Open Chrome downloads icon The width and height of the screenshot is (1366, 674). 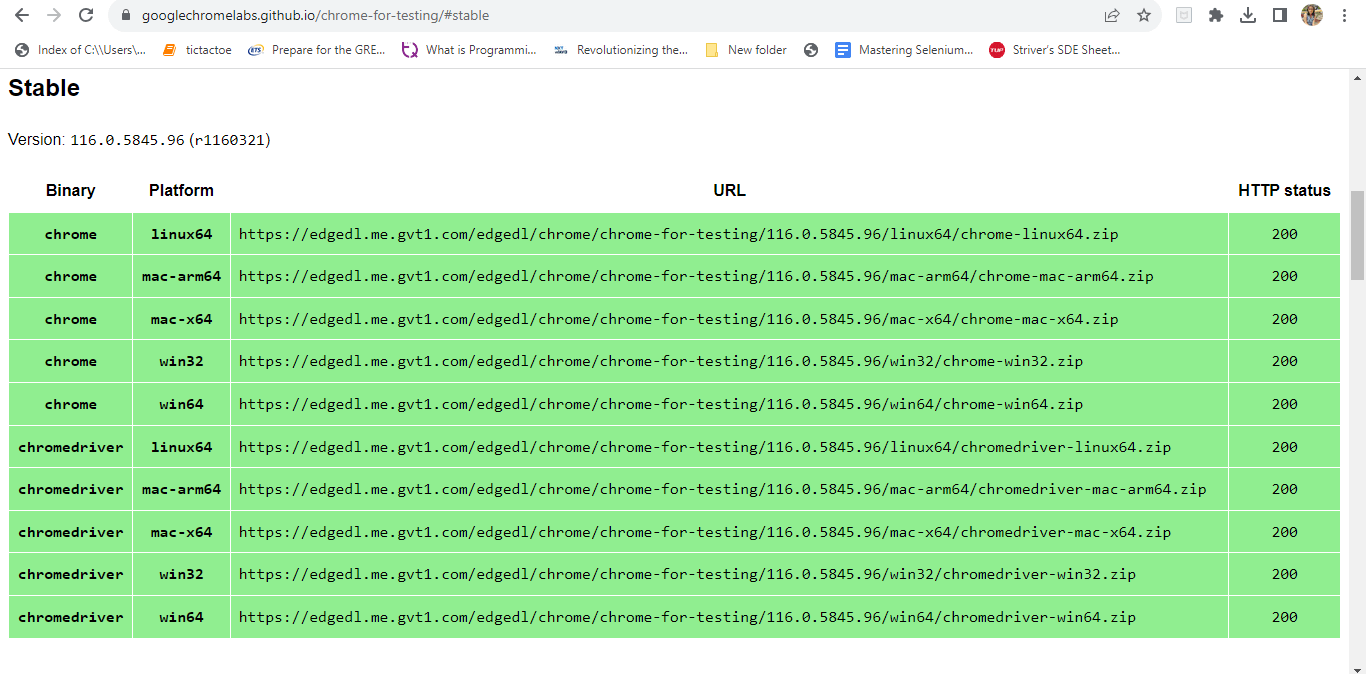point(1248,15)
